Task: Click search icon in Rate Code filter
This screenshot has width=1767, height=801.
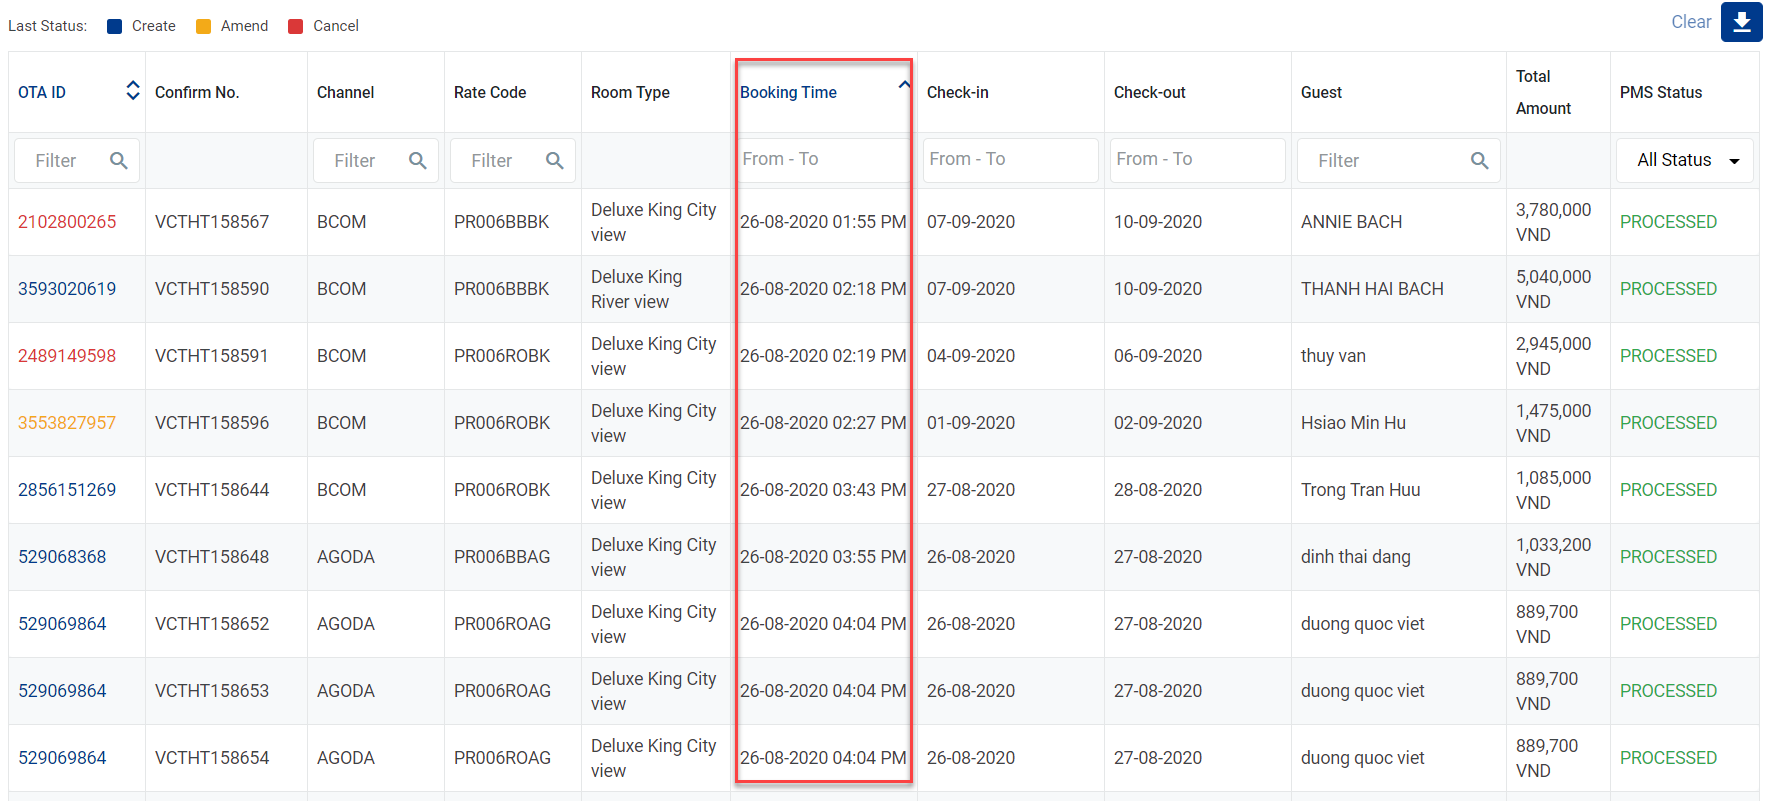Action: tap(554, 161)
